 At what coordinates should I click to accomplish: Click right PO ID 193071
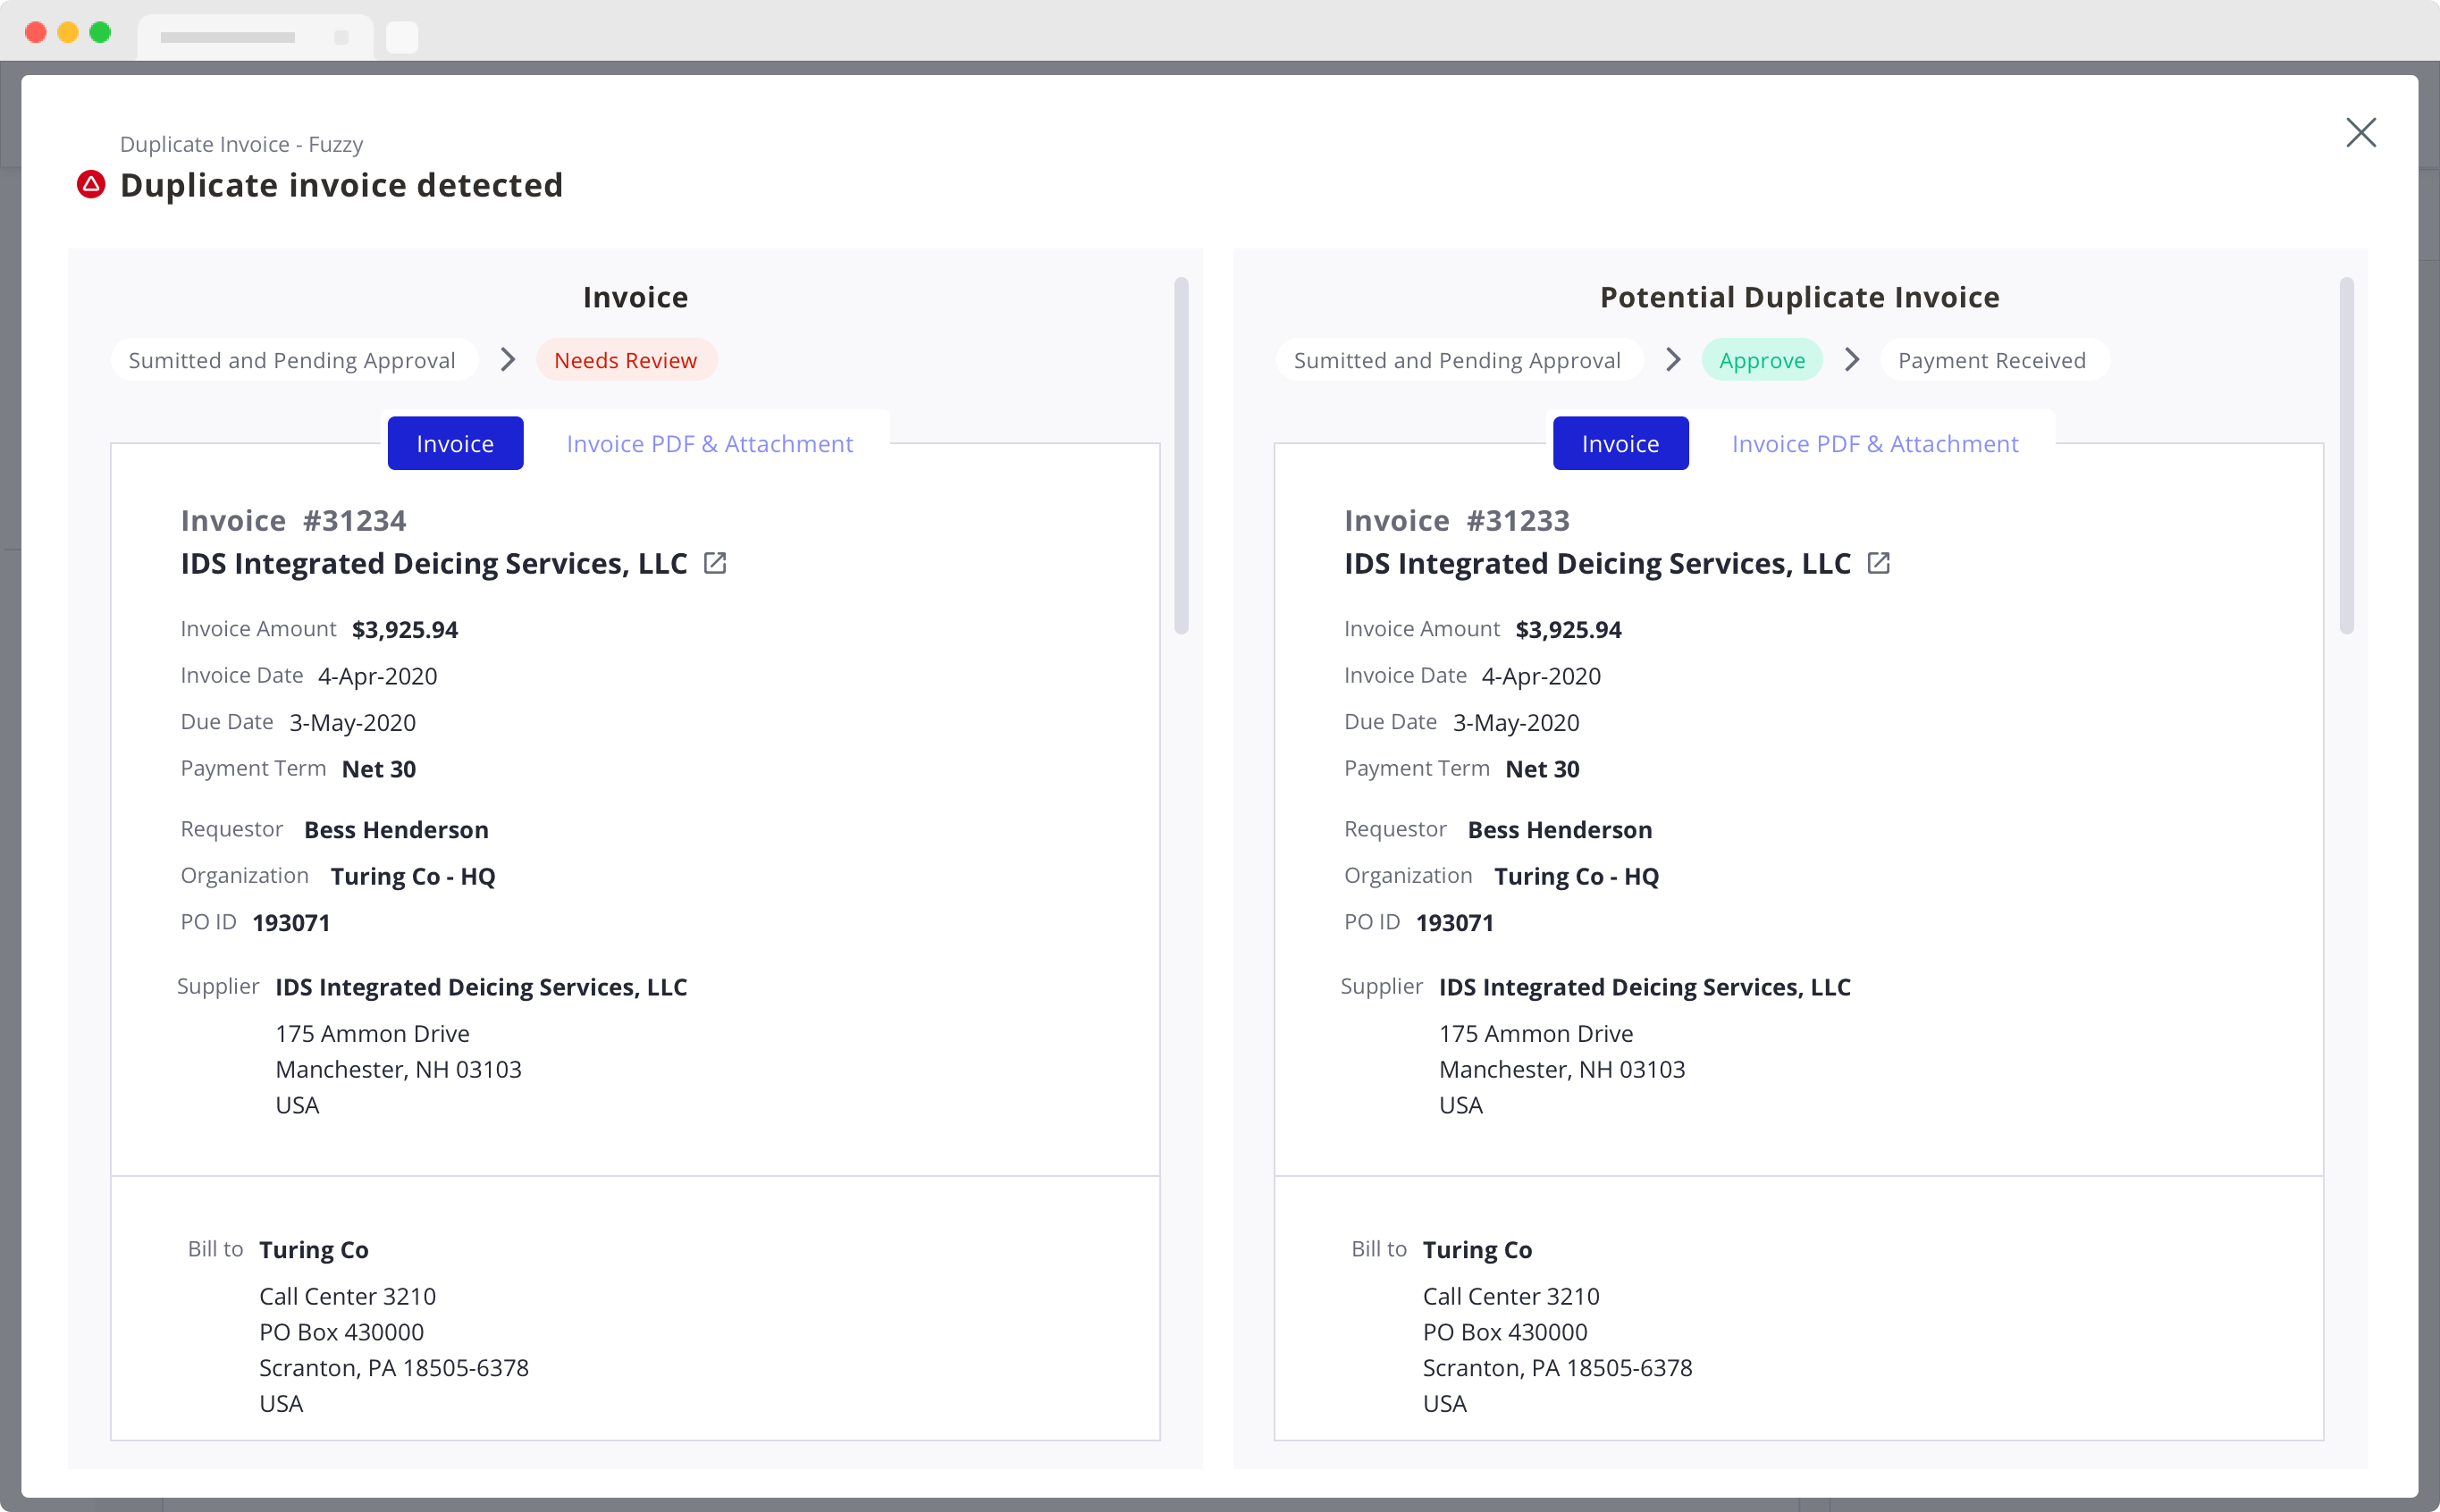[x=1454, y=923]
